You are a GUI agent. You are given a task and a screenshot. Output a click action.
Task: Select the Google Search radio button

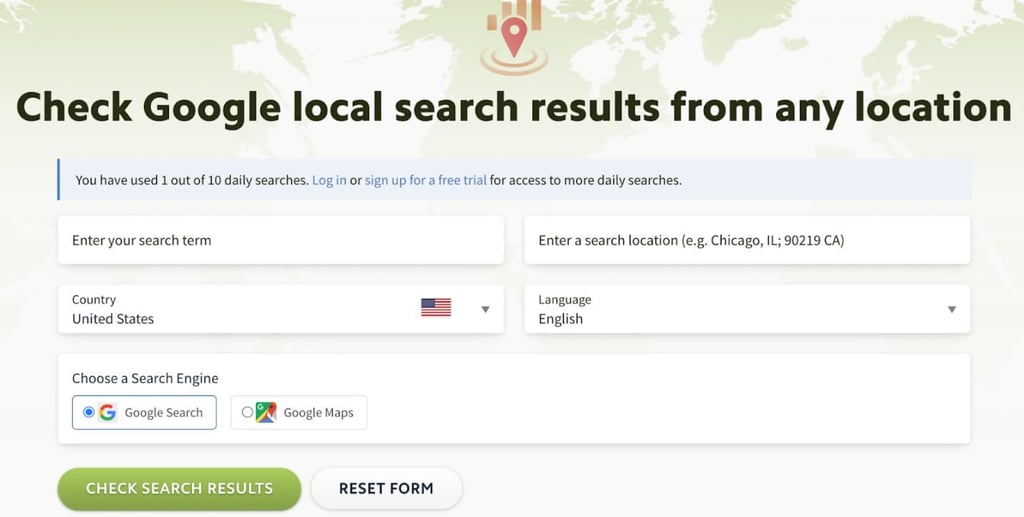(89, 412)
